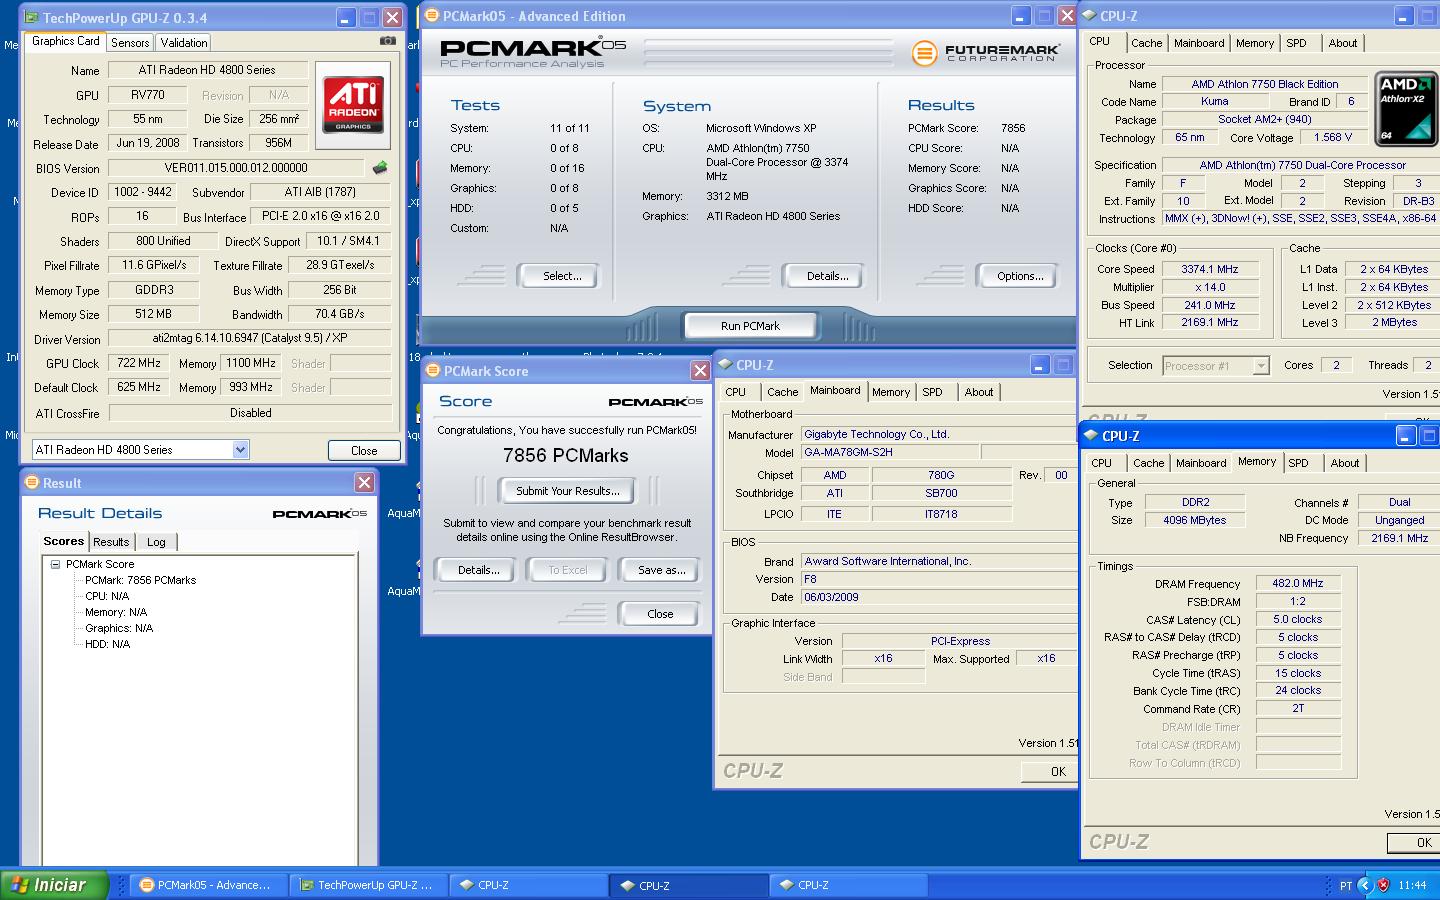Collapse the PCMark Score tree node
The width and height of the screenshot is (1440, 900).
56,564
